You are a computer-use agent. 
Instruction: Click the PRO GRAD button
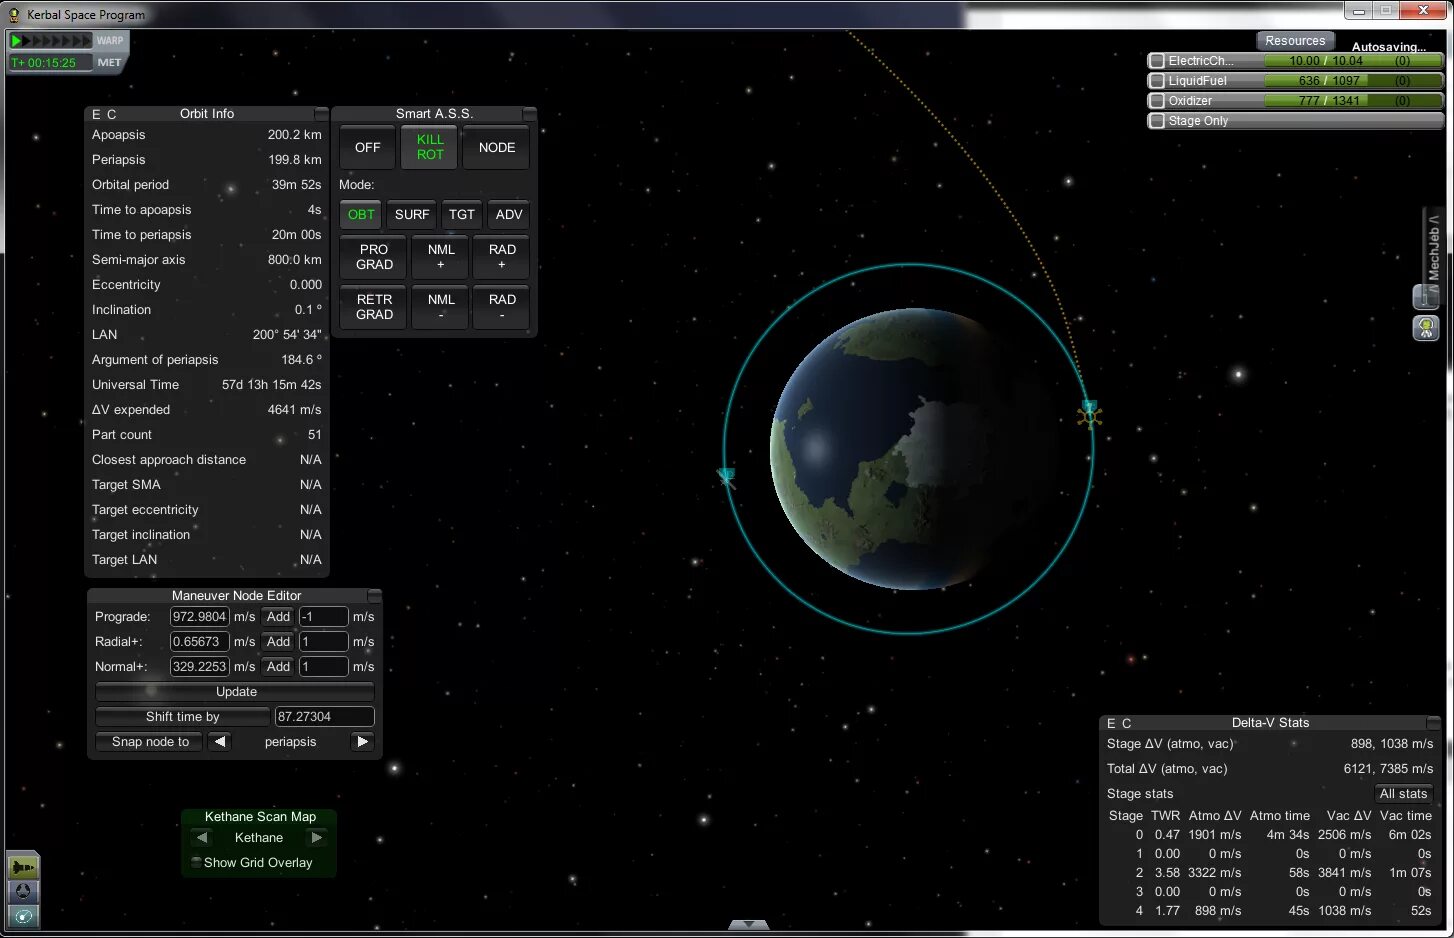[x=374, y=257]
